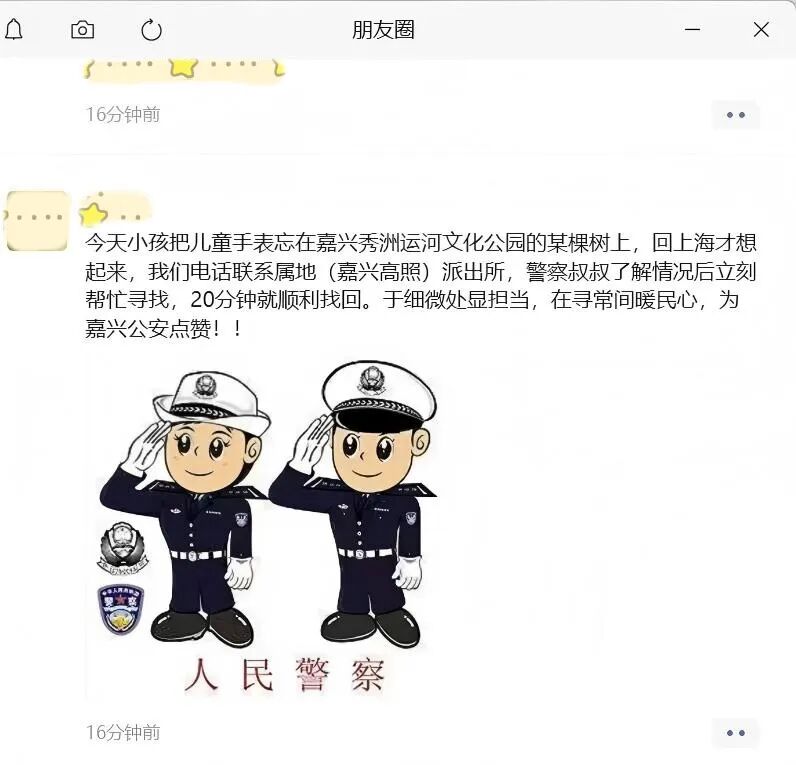This screenshot has width=796, height=765.
Task: Open the notifications bell icon
Action: coord(14,29)
